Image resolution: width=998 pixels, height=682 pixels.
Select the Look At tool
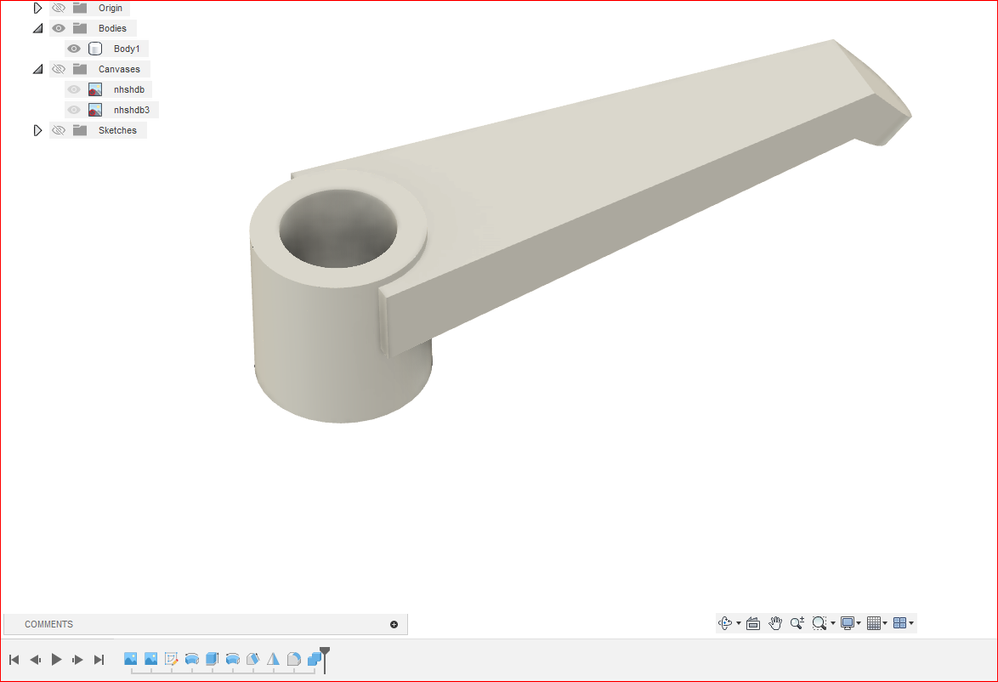pyautogui.click(x=753, y=622)
